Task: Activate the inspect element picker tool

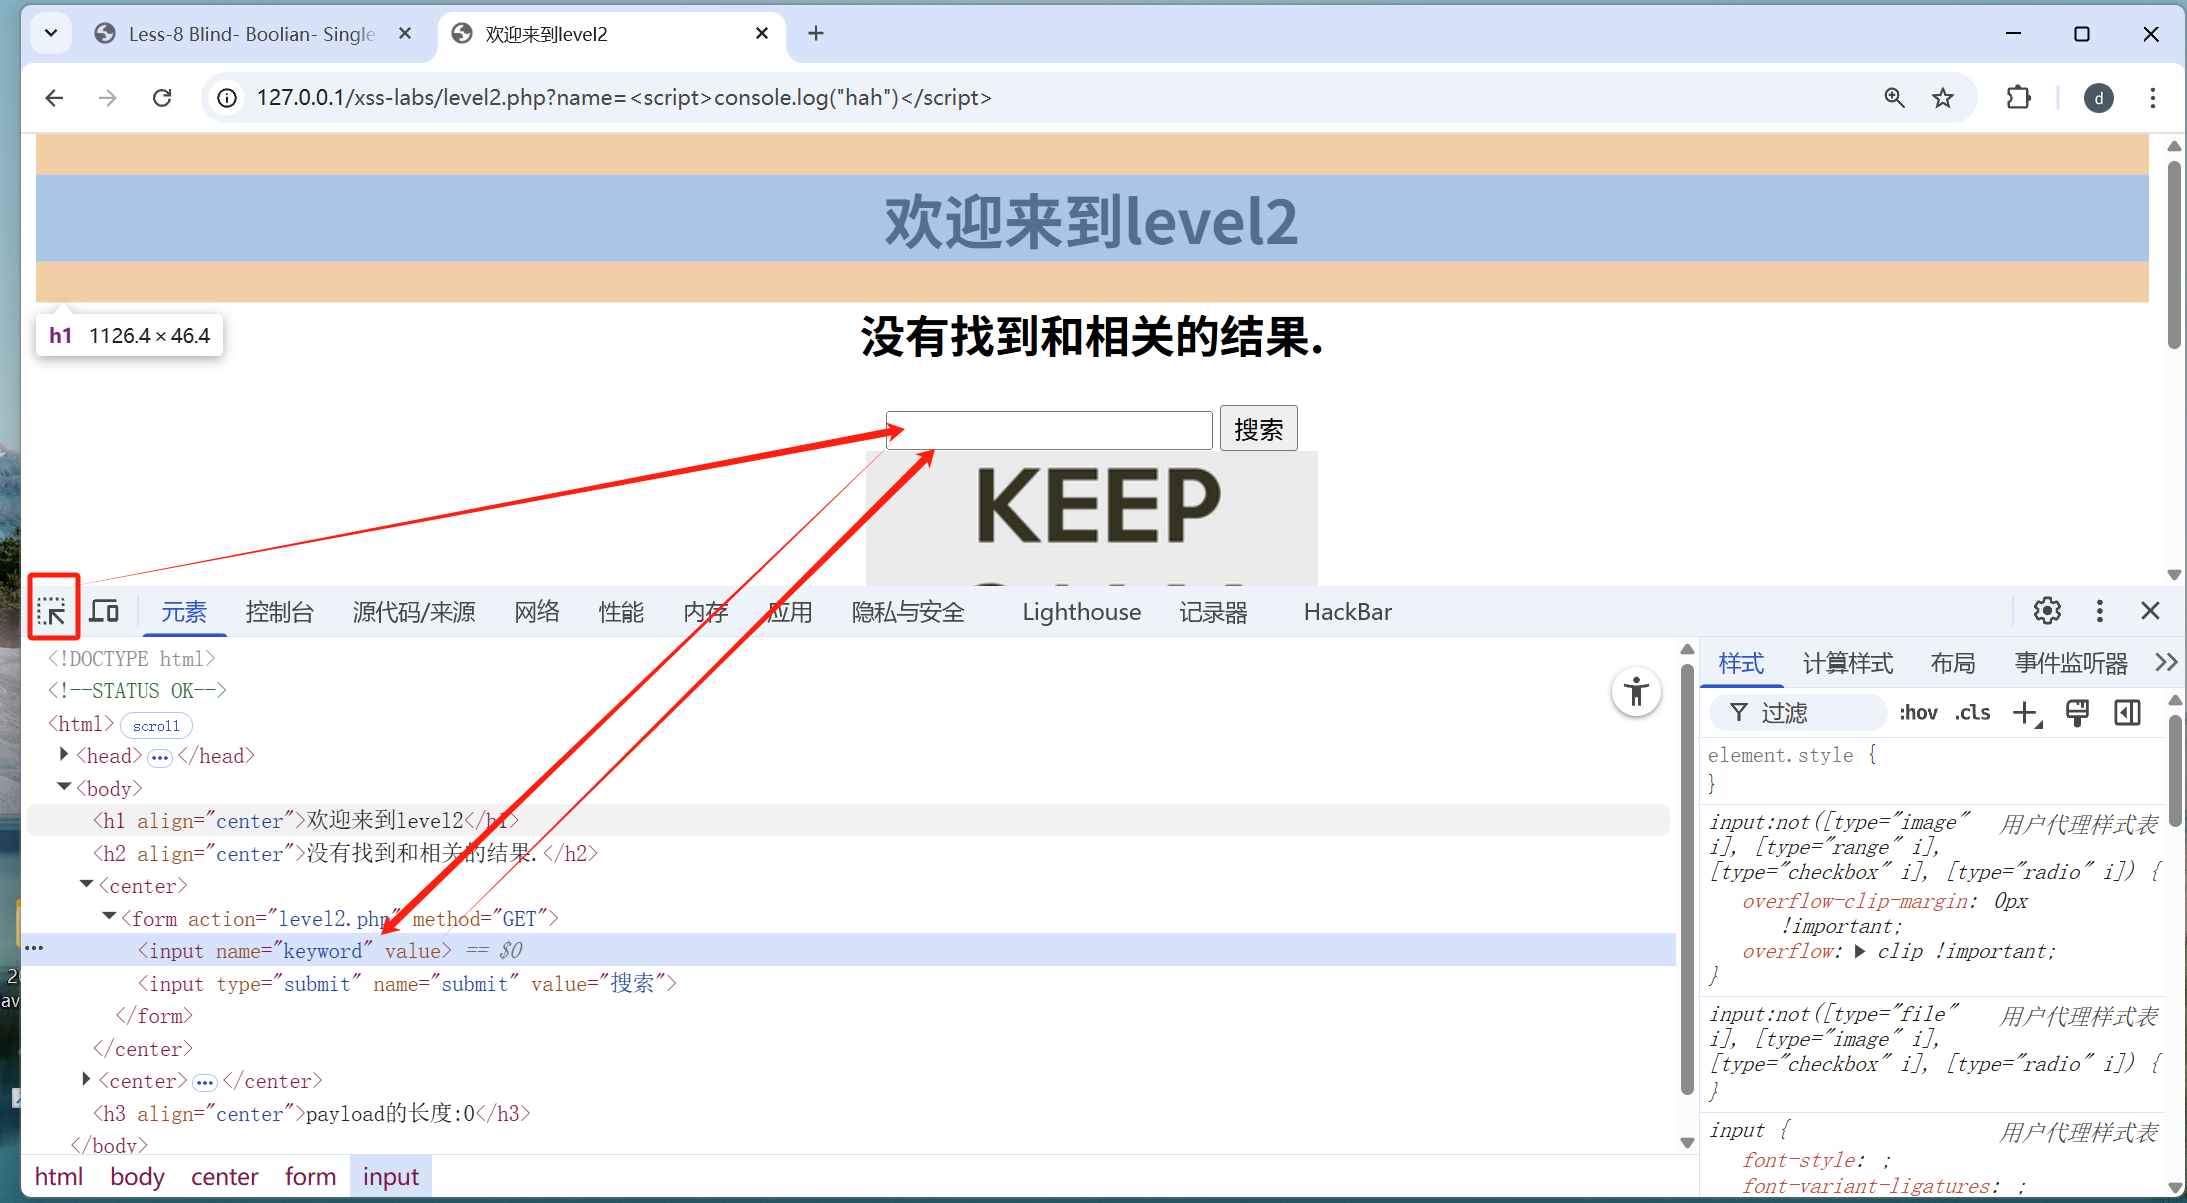Action: 52,611
